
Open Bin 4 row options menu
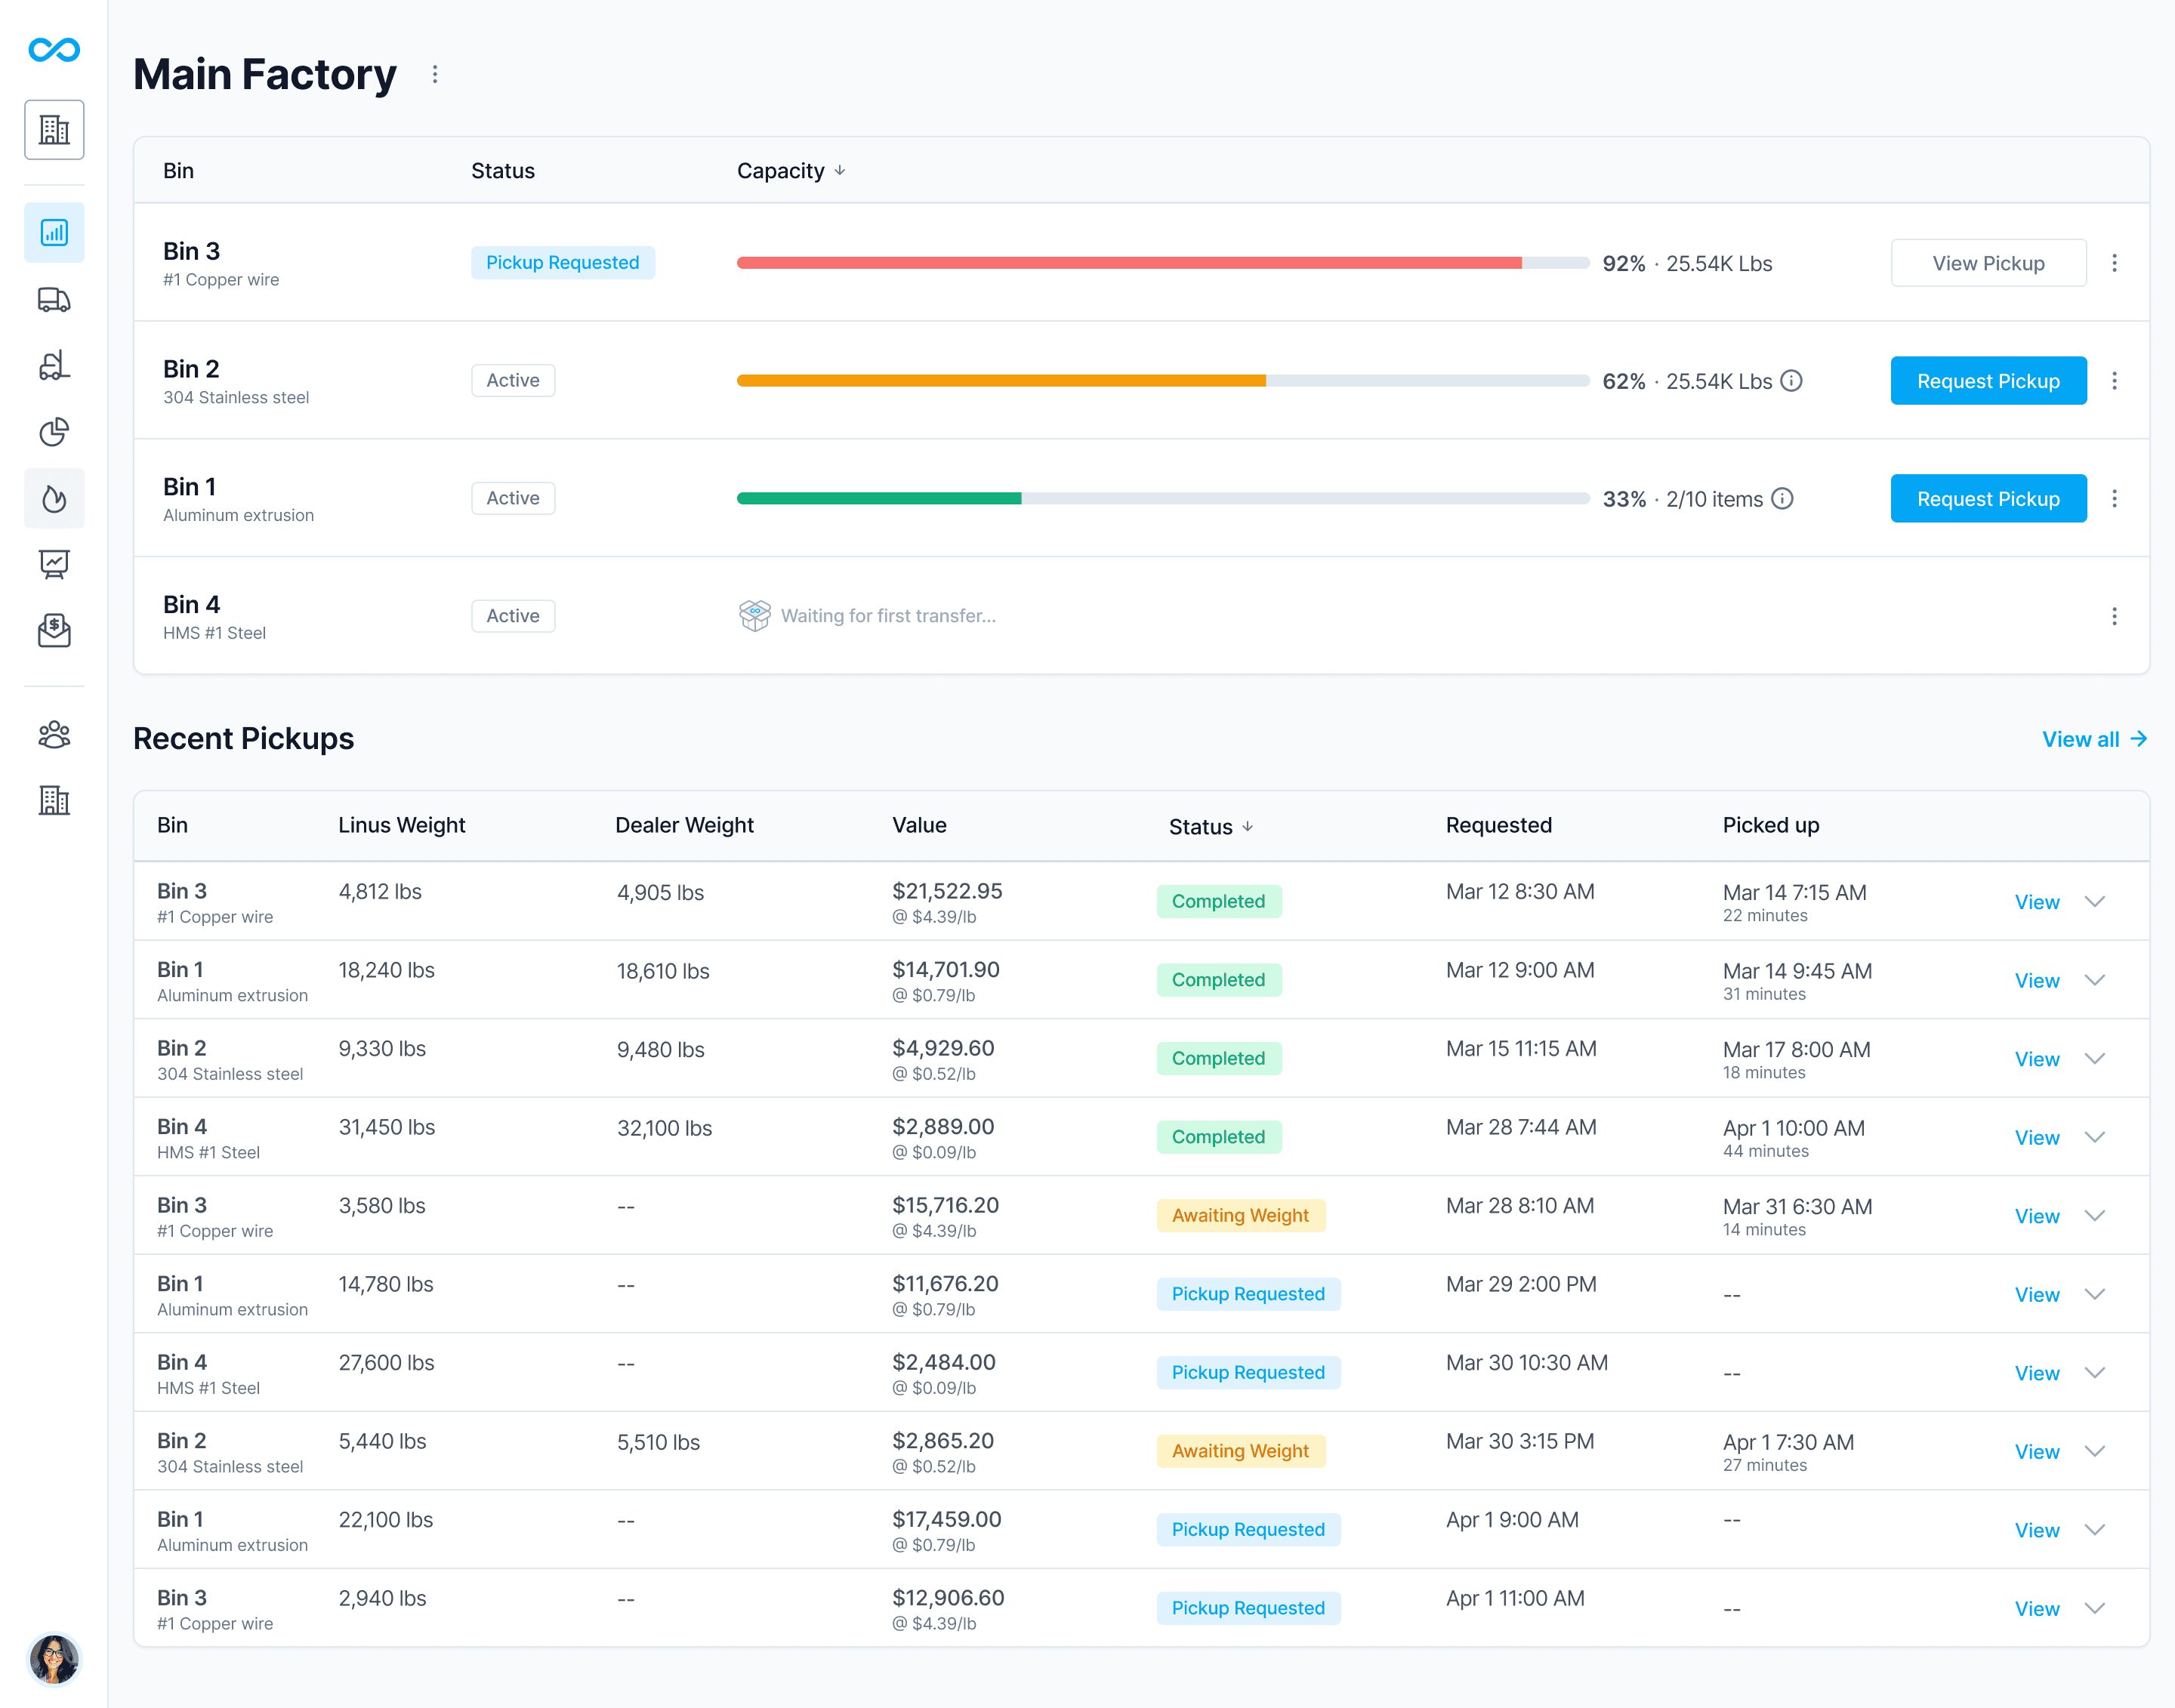(2114, 616)
